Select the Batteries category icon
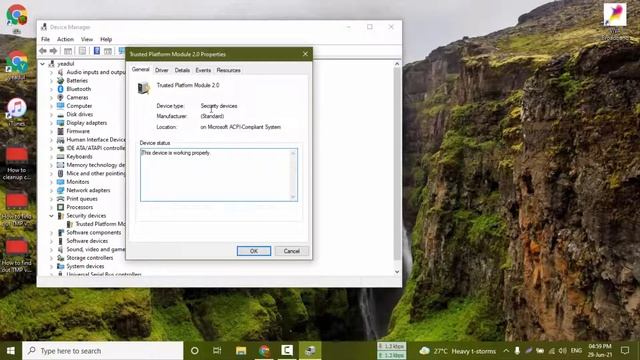The image size is (640, 360). coord(60,80)
